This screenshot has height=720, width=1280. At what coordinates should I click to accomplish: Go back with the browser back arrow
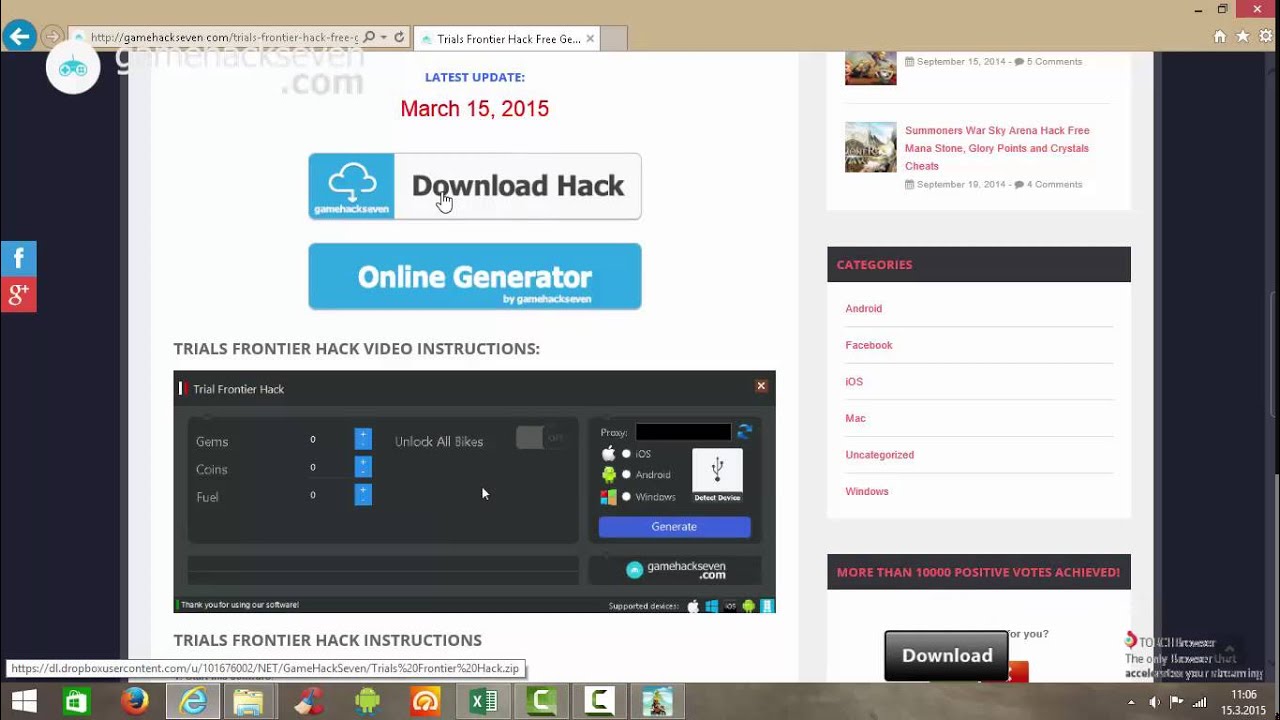point(19,37)
